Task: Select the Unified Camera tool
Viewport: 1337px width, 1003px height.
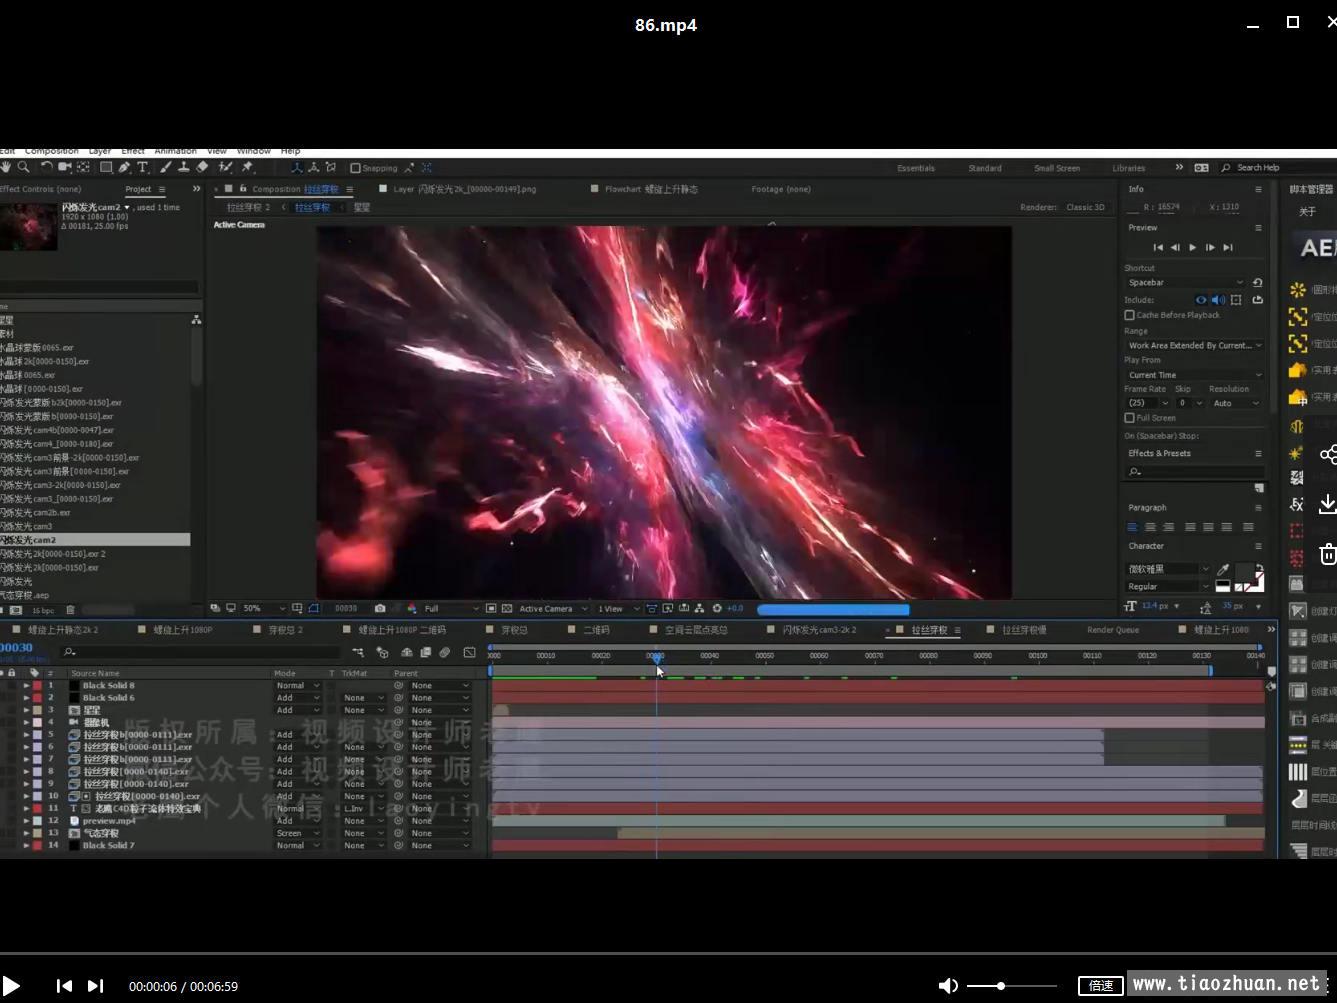Action: pos(65,168)
